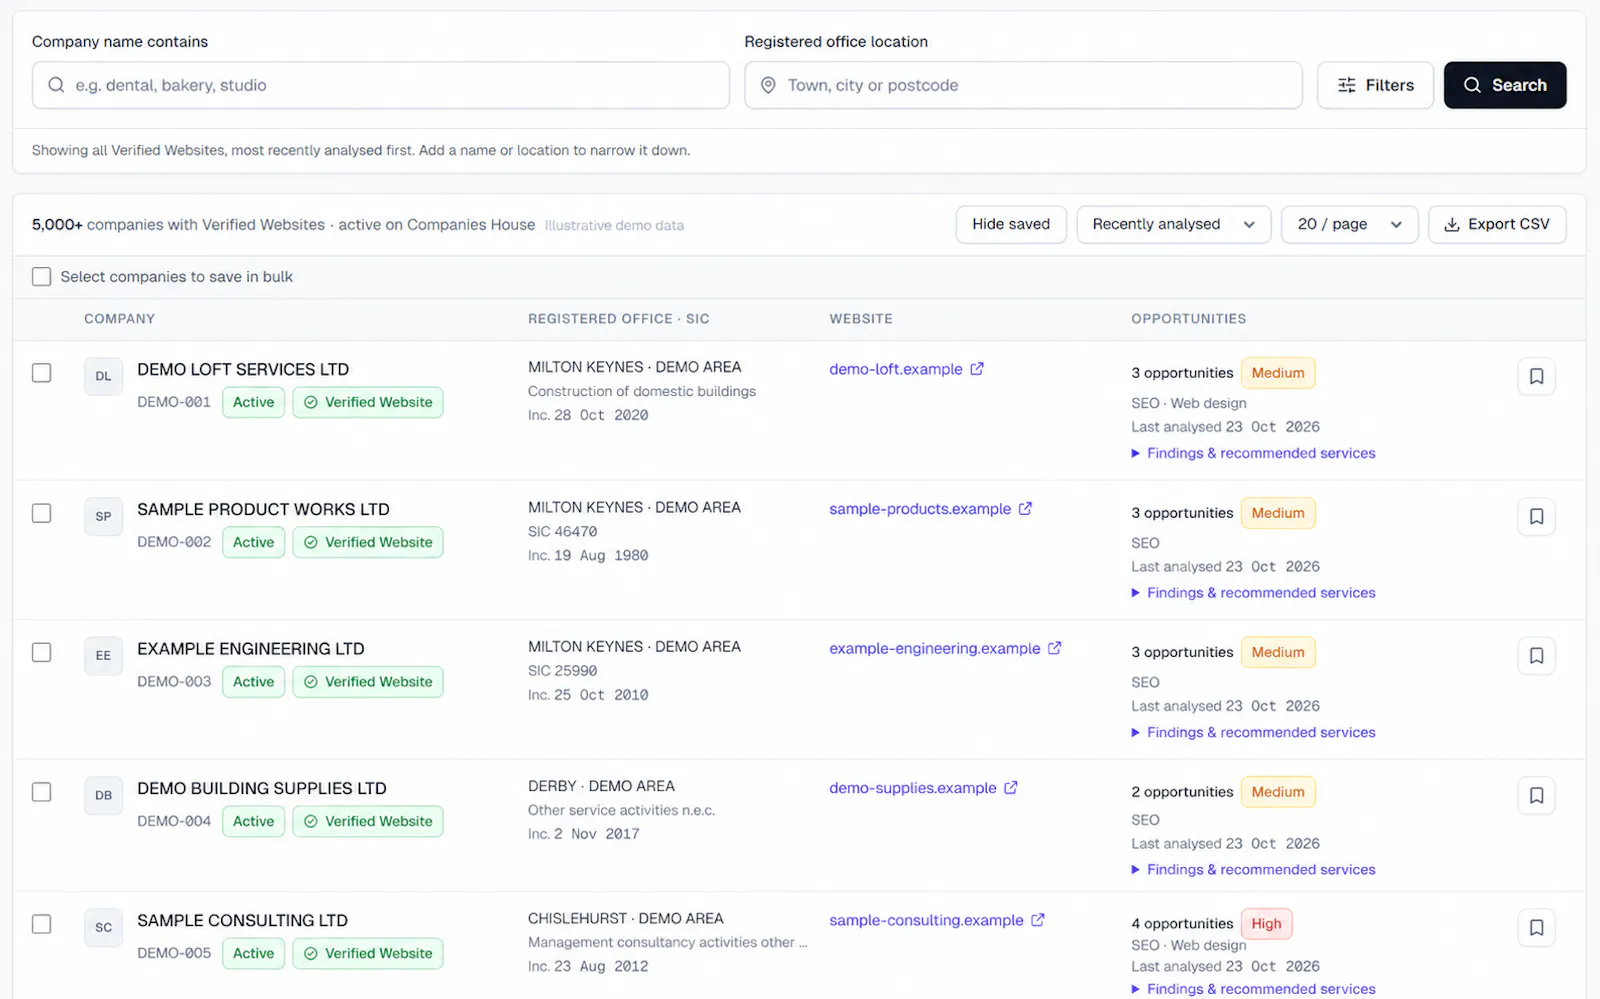Tick the select companies in bulk checkbox
Screen dimensions: 1600x999
click(41, 276)
